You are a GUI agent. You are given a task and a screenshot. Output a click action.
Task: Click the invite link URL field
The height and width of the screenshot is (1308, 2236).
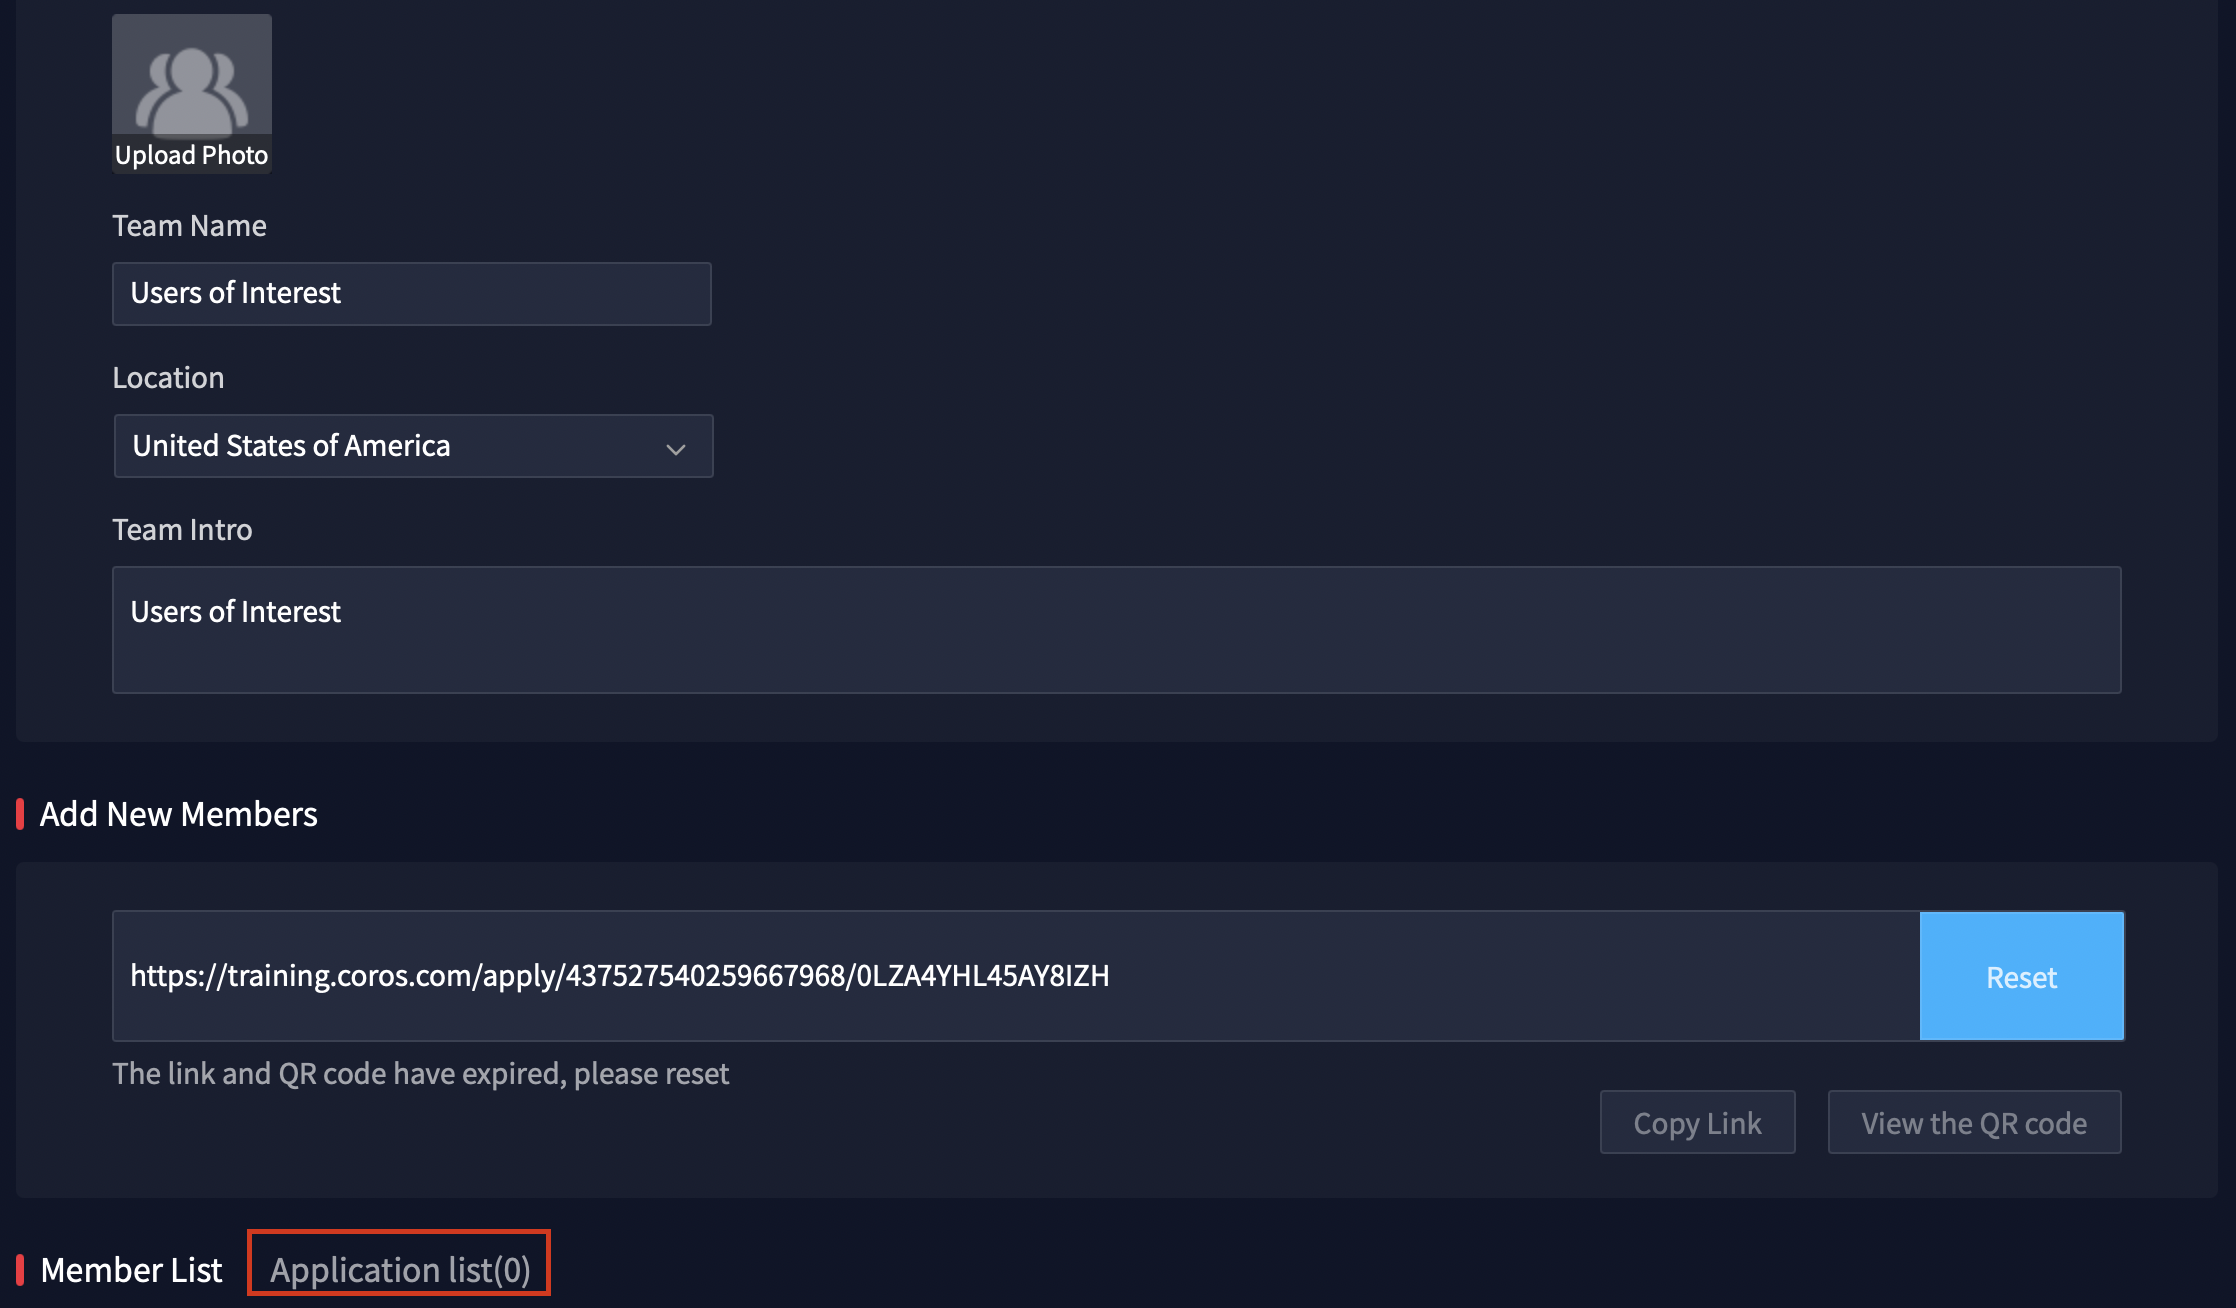coord(1015,976)
